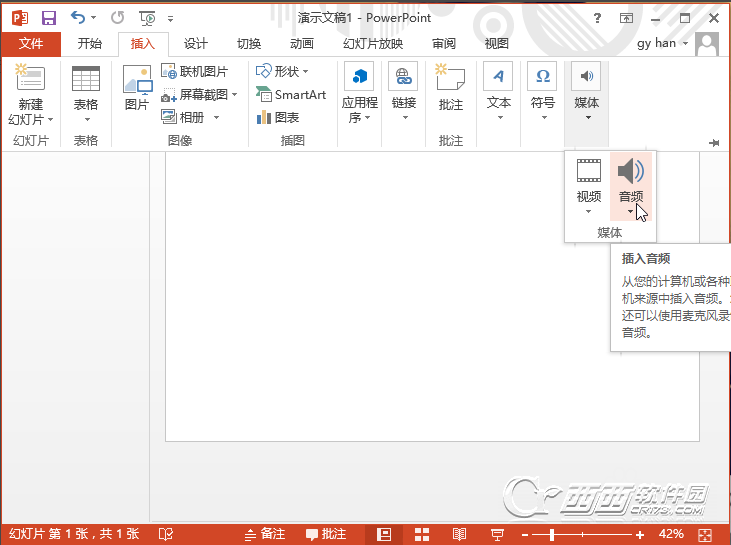
Task: Pin the ribbon open
Action: pos(714,143)
